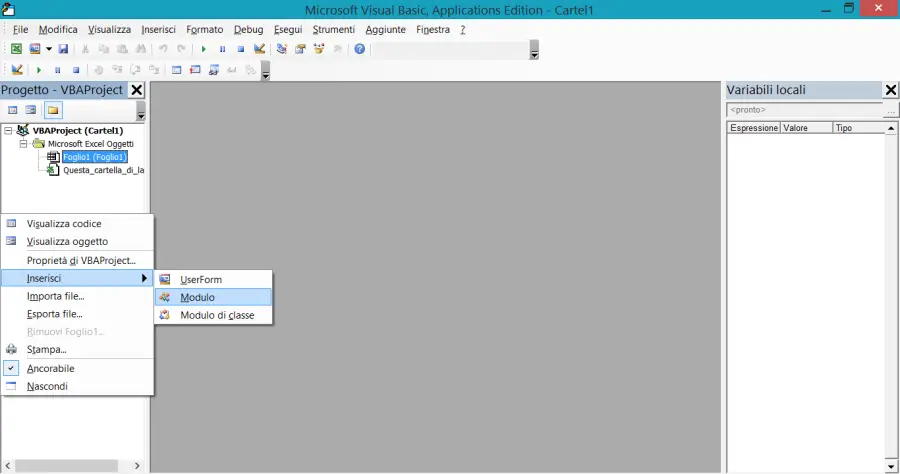Screen dimensions: 900x474
Task: Click the Progetto panel's right scroll arrow
Action: pyautogui.click(x=137, y=465)
